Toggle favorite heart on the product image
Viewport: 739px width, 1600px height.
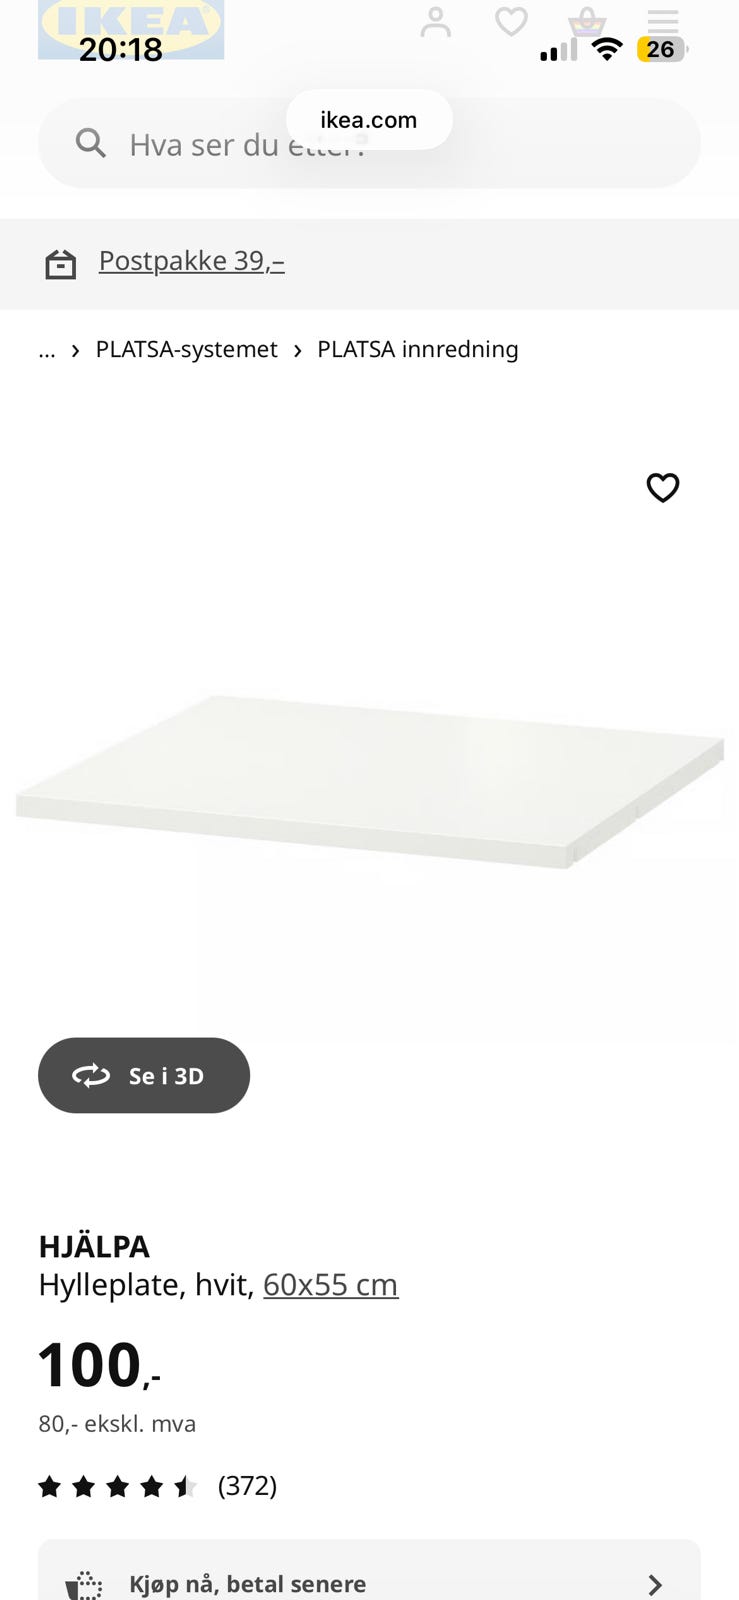[663, 487]
